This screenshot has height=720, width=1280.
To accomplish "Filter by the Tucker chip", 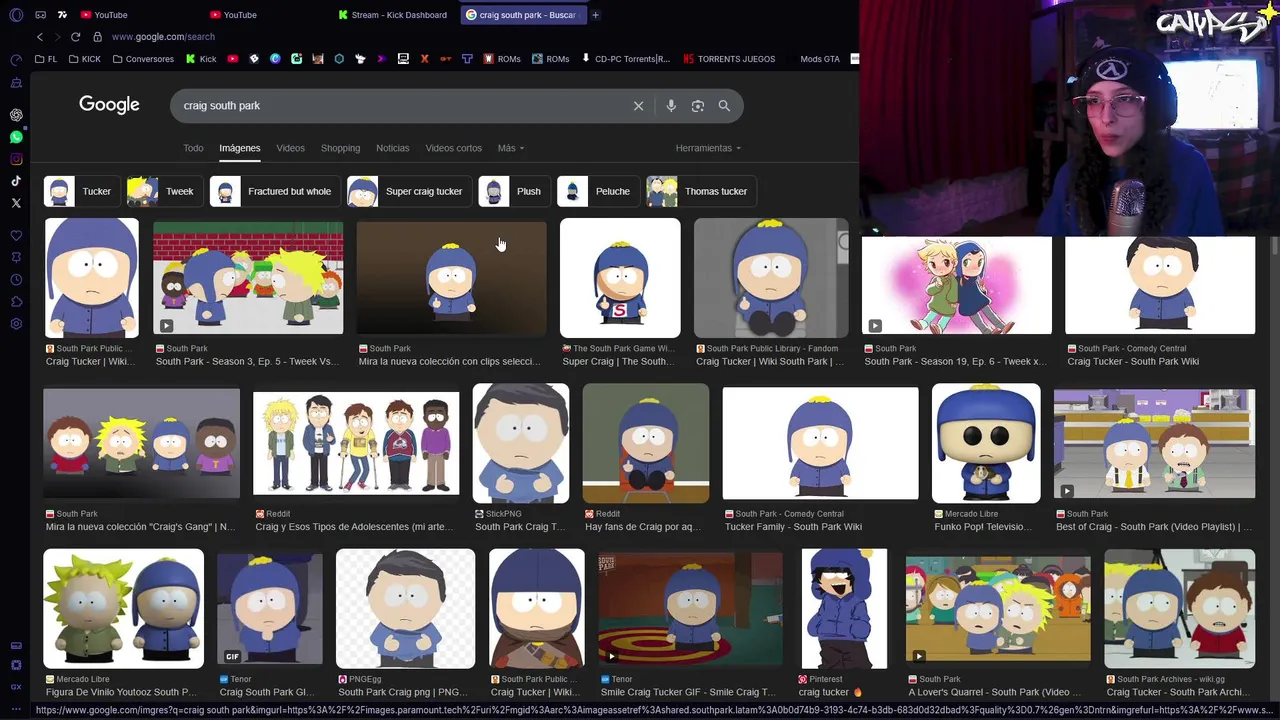I will pyautogui.click(x=81, y=191).
